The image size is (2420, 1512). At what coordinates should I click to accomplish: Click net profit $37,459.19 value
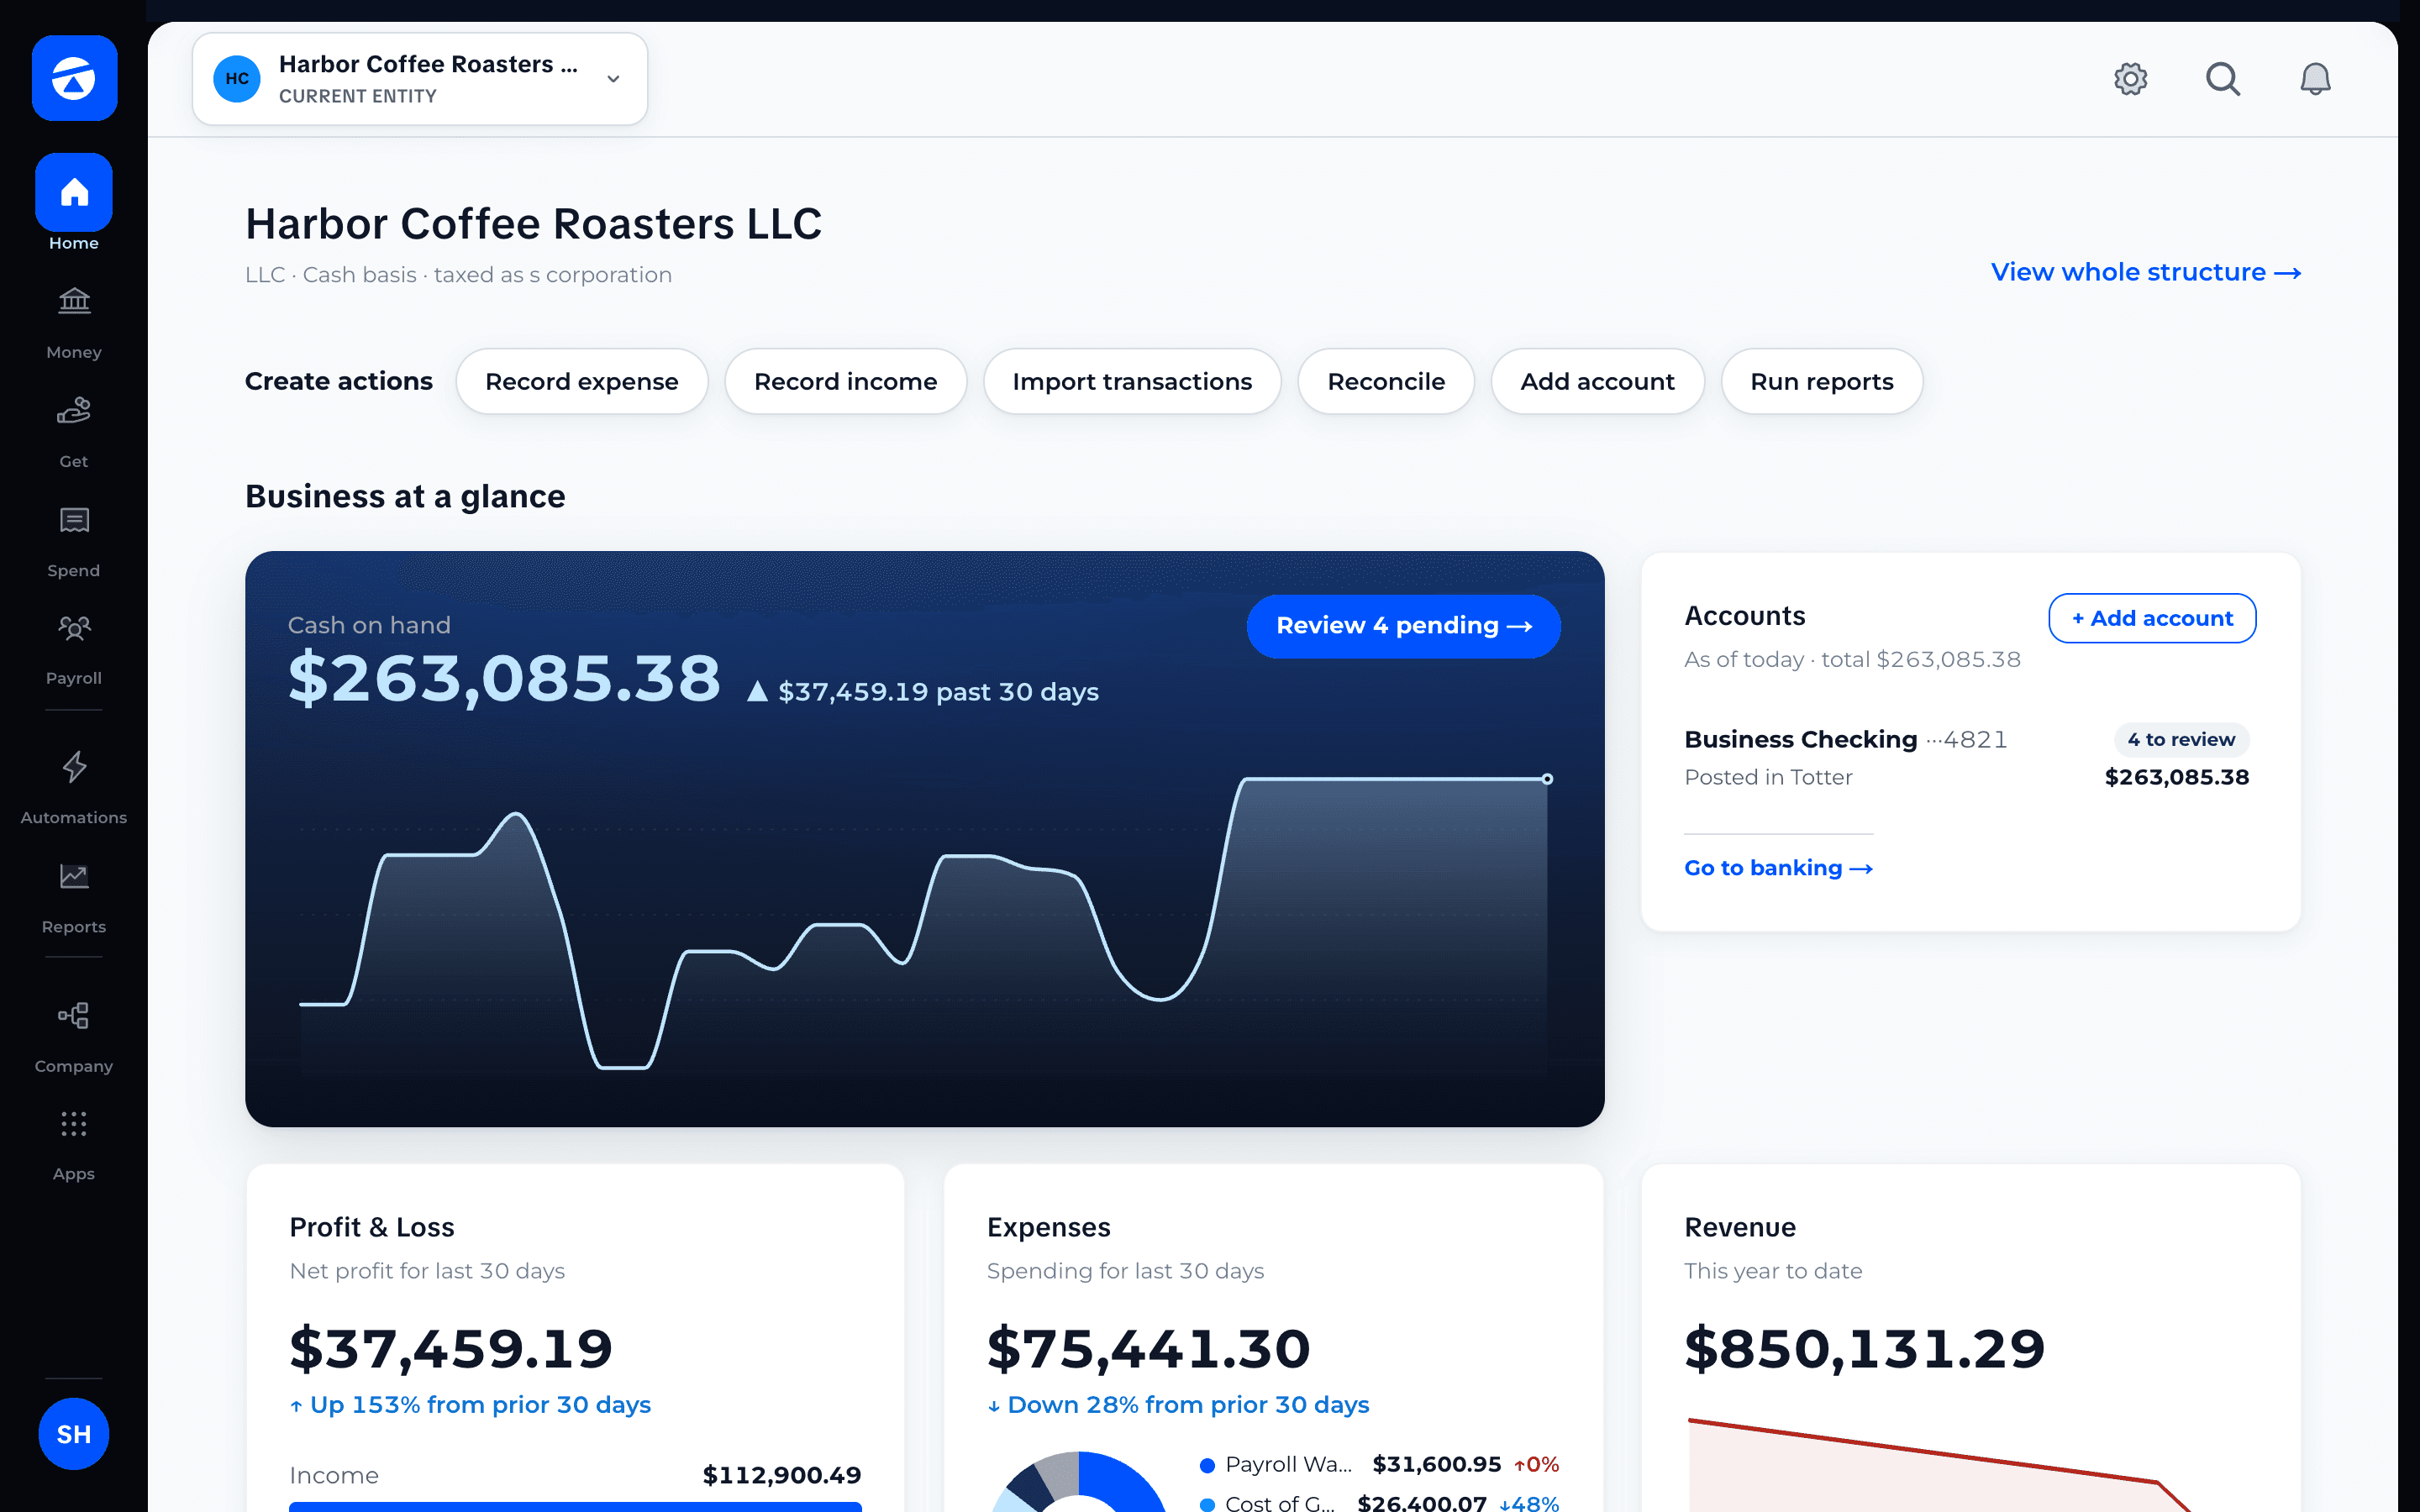(x=451, y=1348)
